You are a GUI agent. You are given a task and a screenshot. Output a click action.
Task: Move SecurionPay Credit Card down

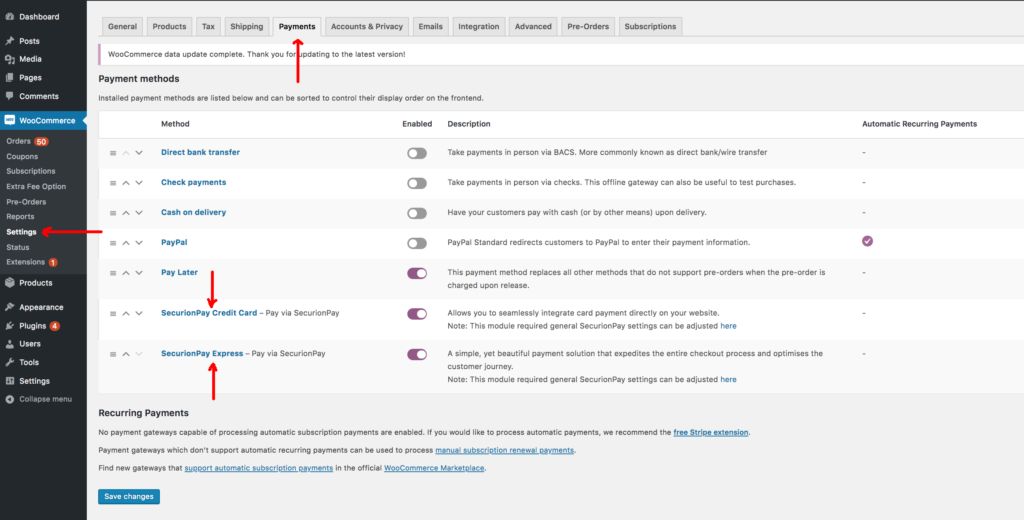pyautogui.click(x=138, y=314)
